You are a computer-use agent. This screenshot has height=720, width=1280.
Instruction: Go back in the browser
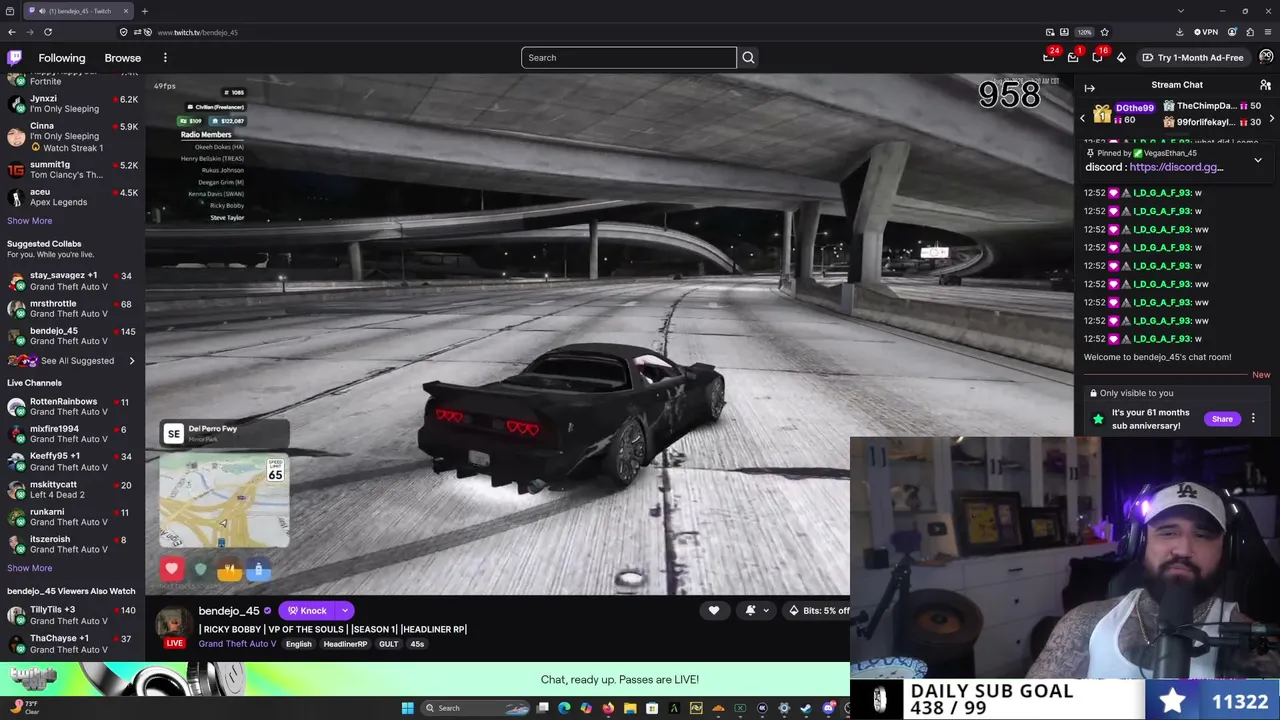pos(12,32)
